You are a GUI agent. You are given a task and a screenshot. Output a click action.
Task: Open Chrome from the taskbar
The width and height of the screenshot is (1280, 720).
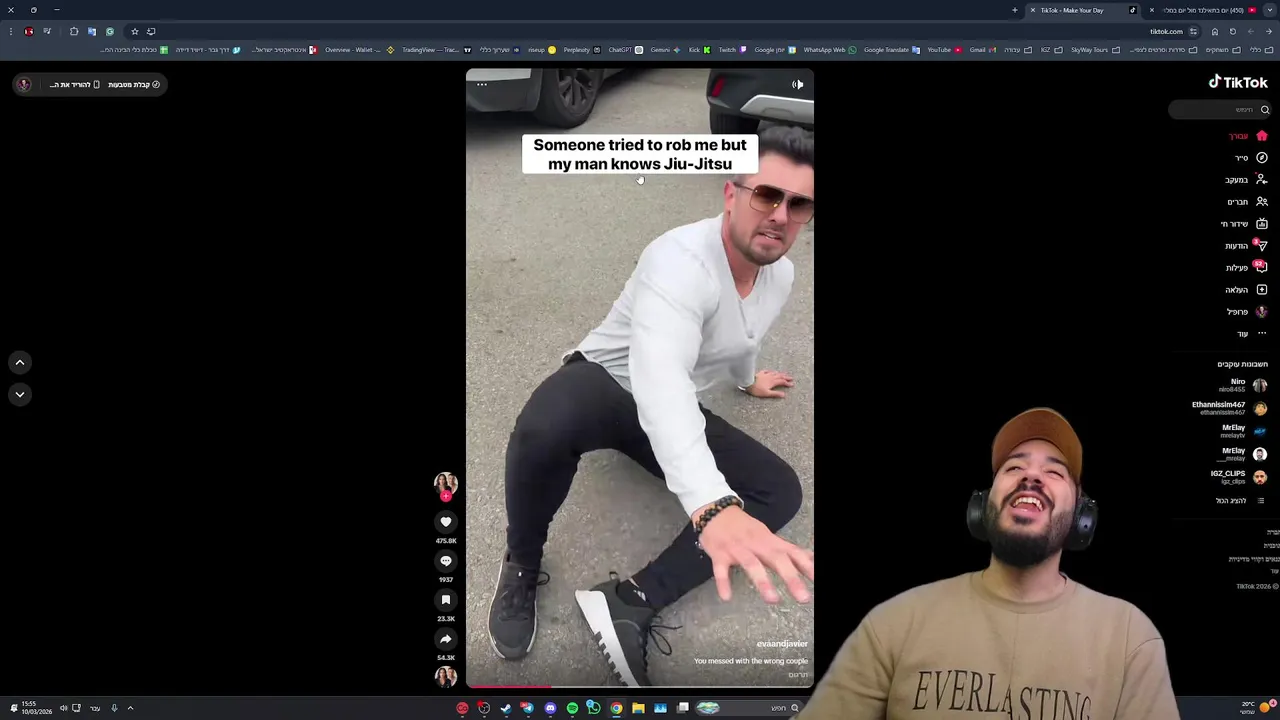click(x=616, y=708)
